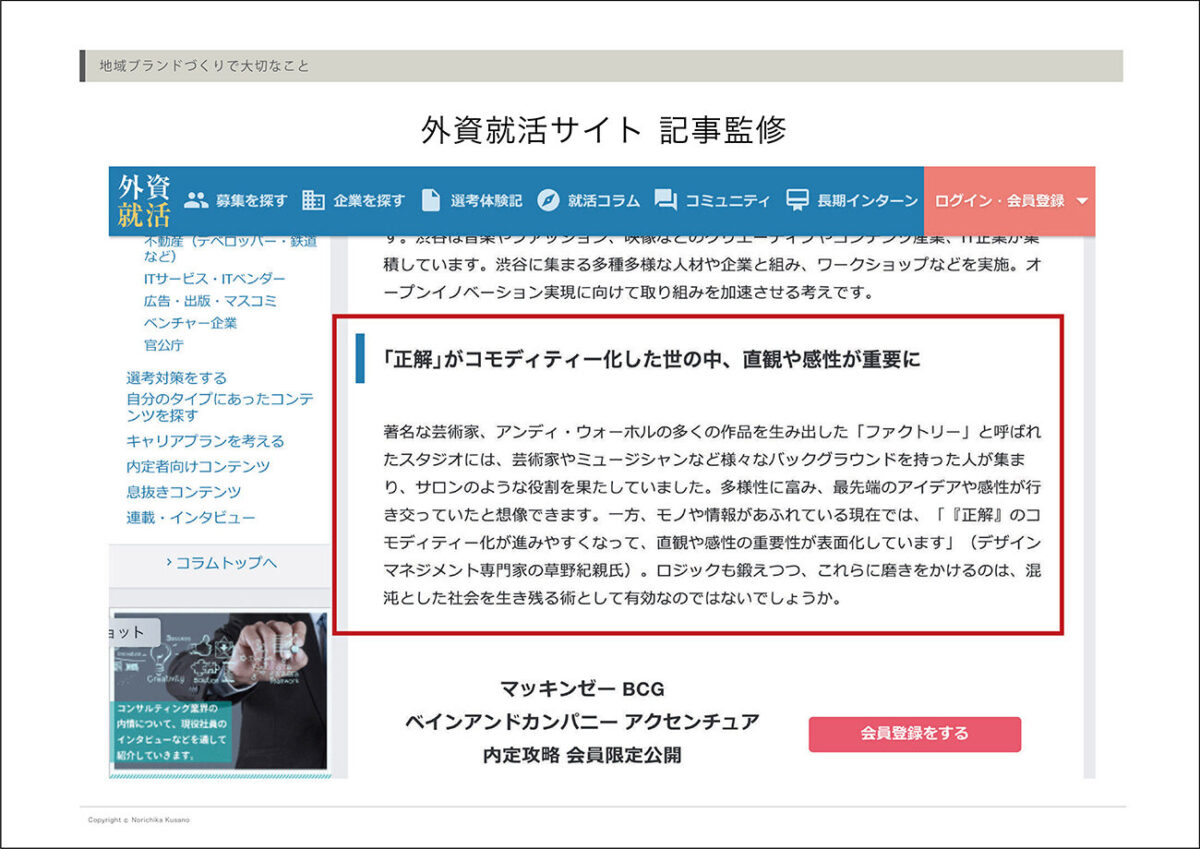The image size is (1200, 849).
Task: Click the people icon beside 募集を探す
Action: [x=197, y=200]
